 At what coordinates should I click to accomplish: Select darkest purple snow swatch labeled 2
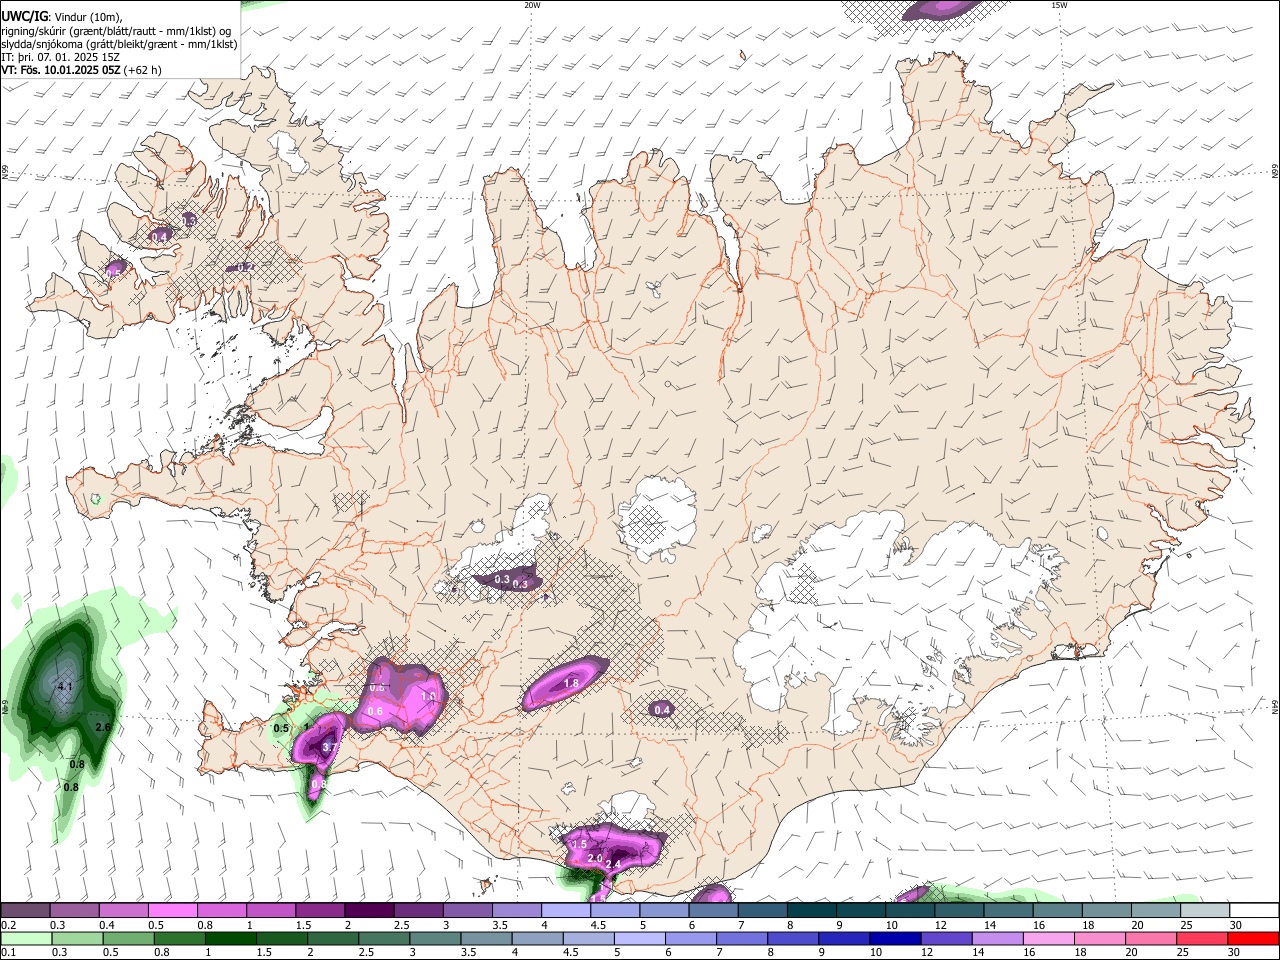[369, 910]
